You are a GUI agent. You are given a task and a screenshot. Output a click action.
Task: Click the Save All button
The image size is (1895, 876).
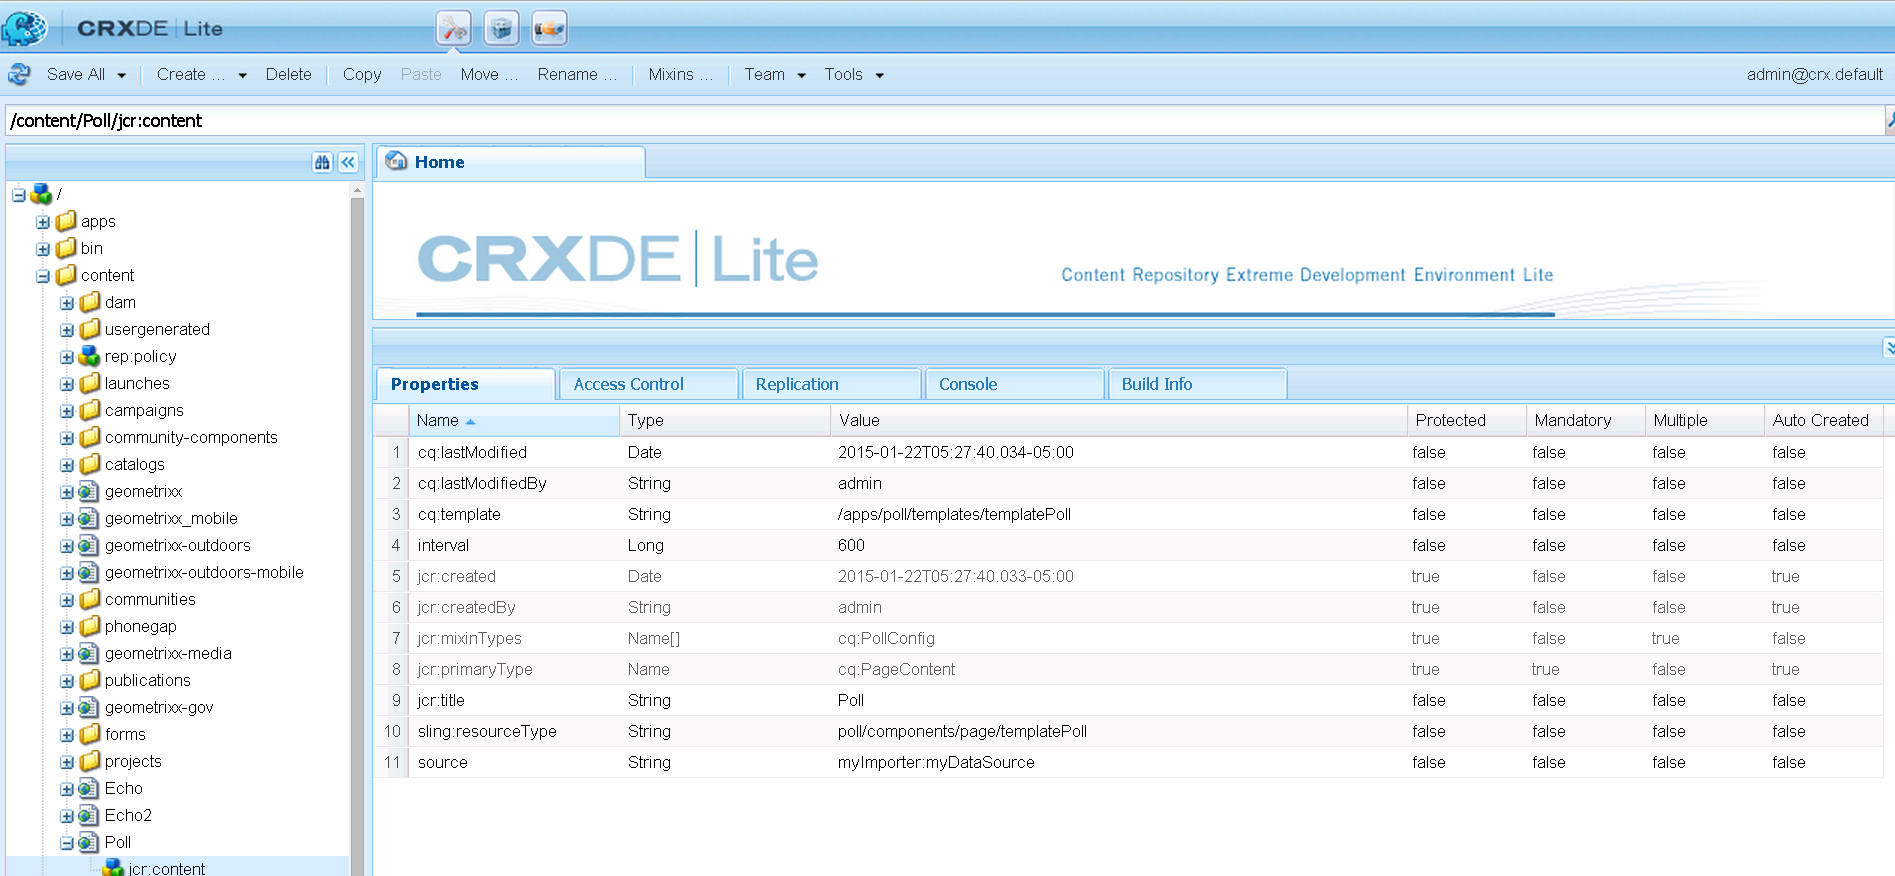76,74
